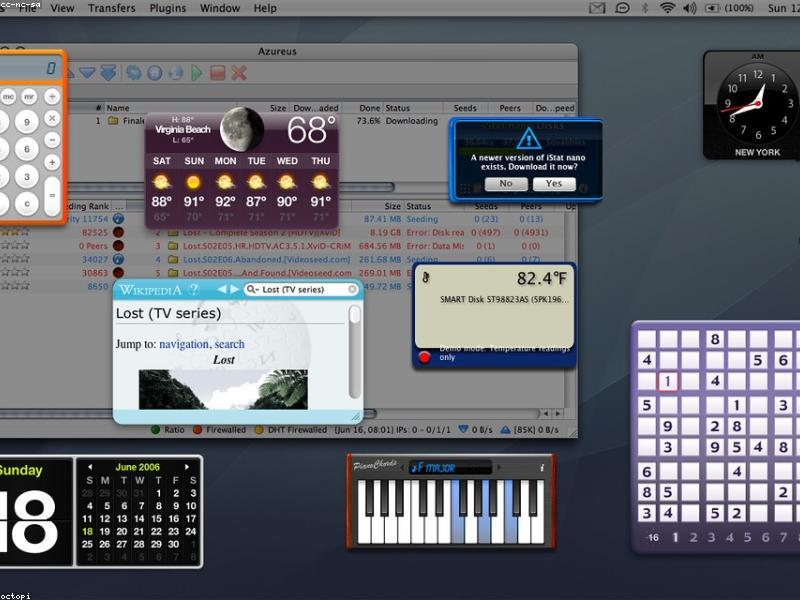Click Yes on the iStat nano update prompt
This screenshot has width=800, height=600.
point(553,184)
